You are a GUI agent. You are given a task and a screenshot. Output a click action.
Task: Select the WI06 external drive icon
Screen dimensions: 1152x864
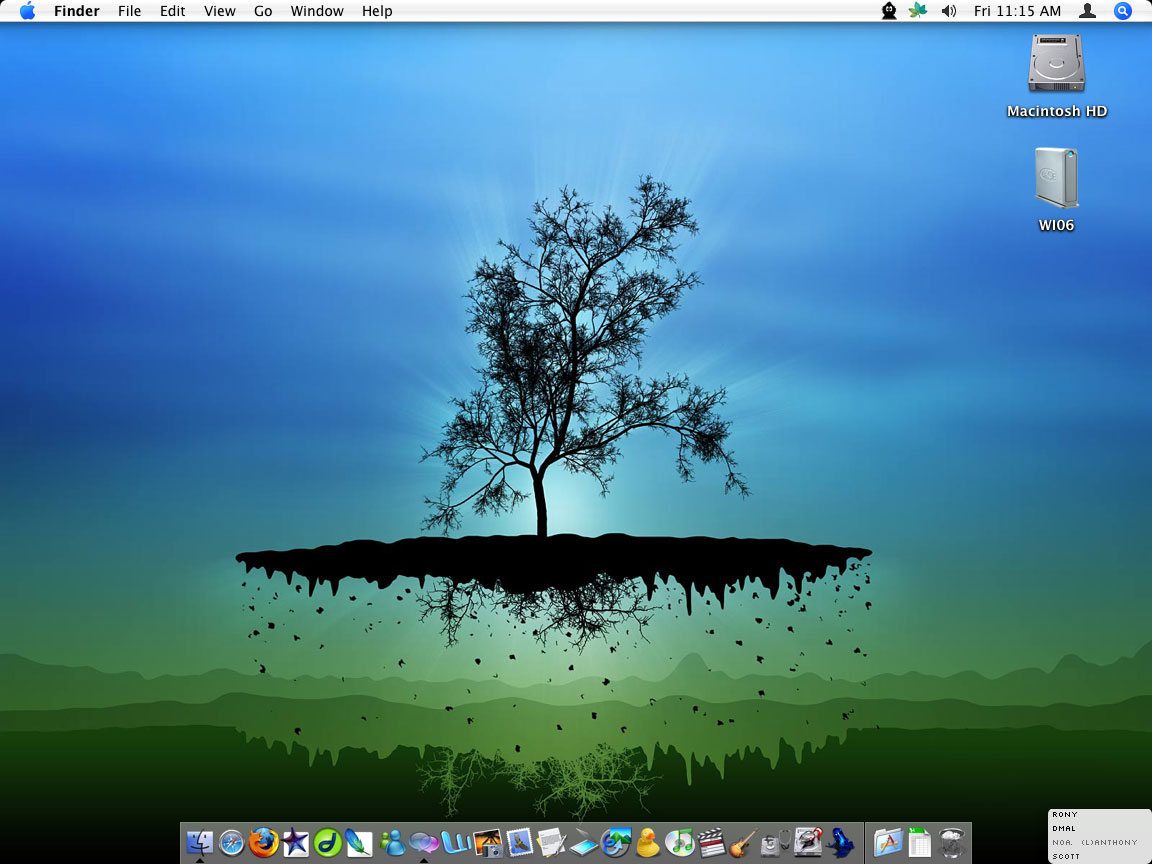point(1056,190)
